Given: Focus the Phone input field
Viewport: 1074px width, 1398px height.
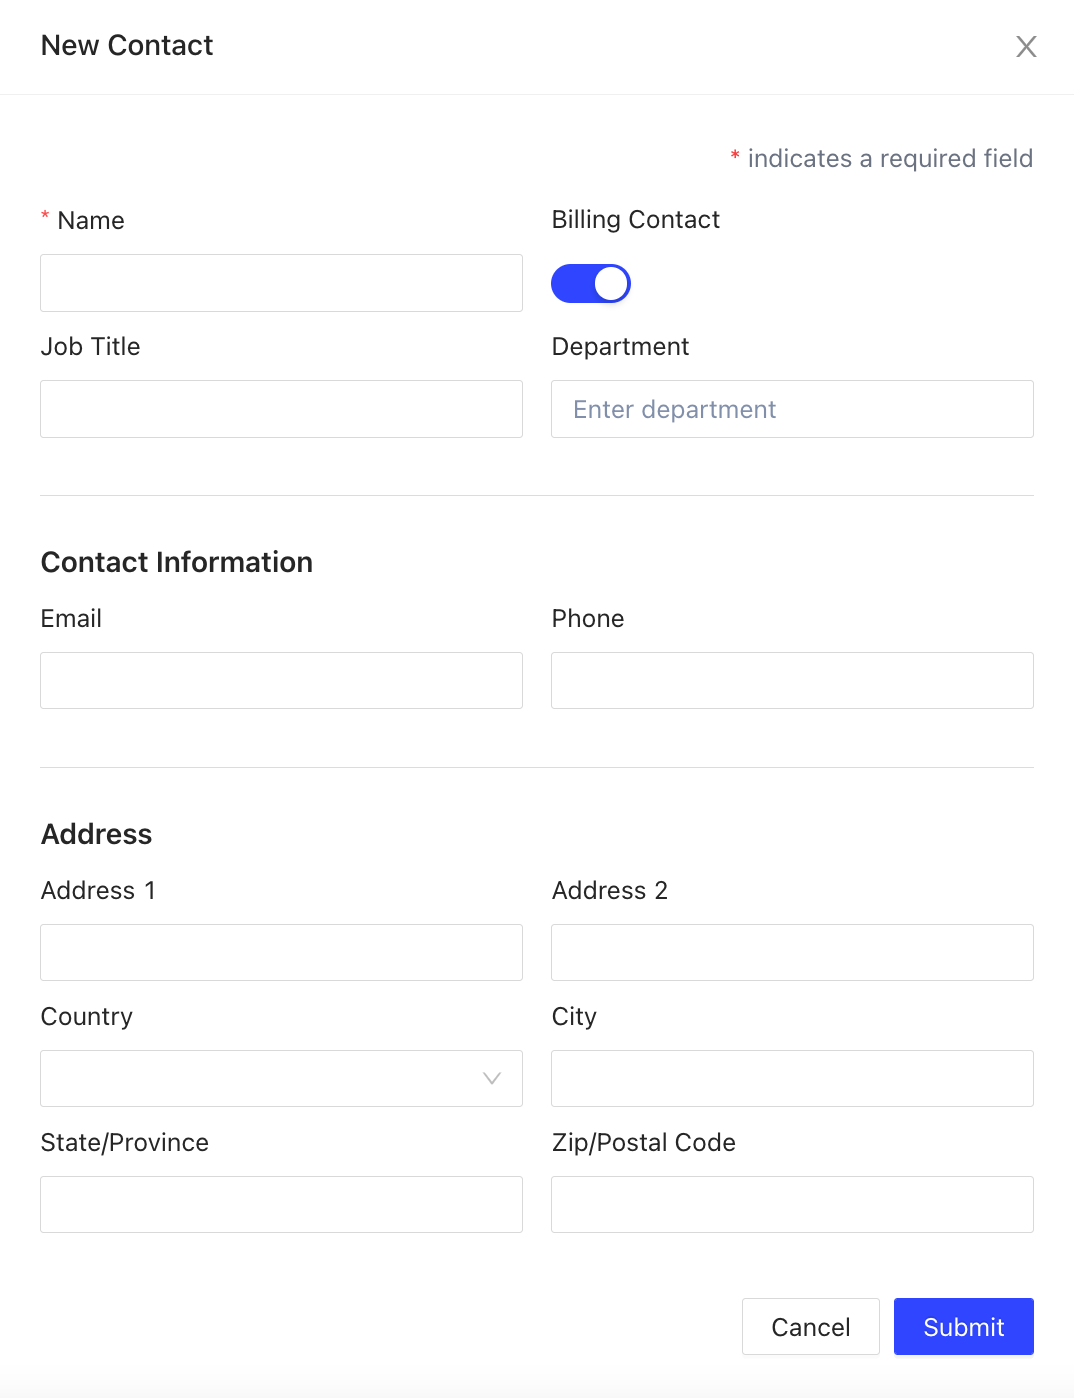Looking at the screenshot, I should [792, 681].
